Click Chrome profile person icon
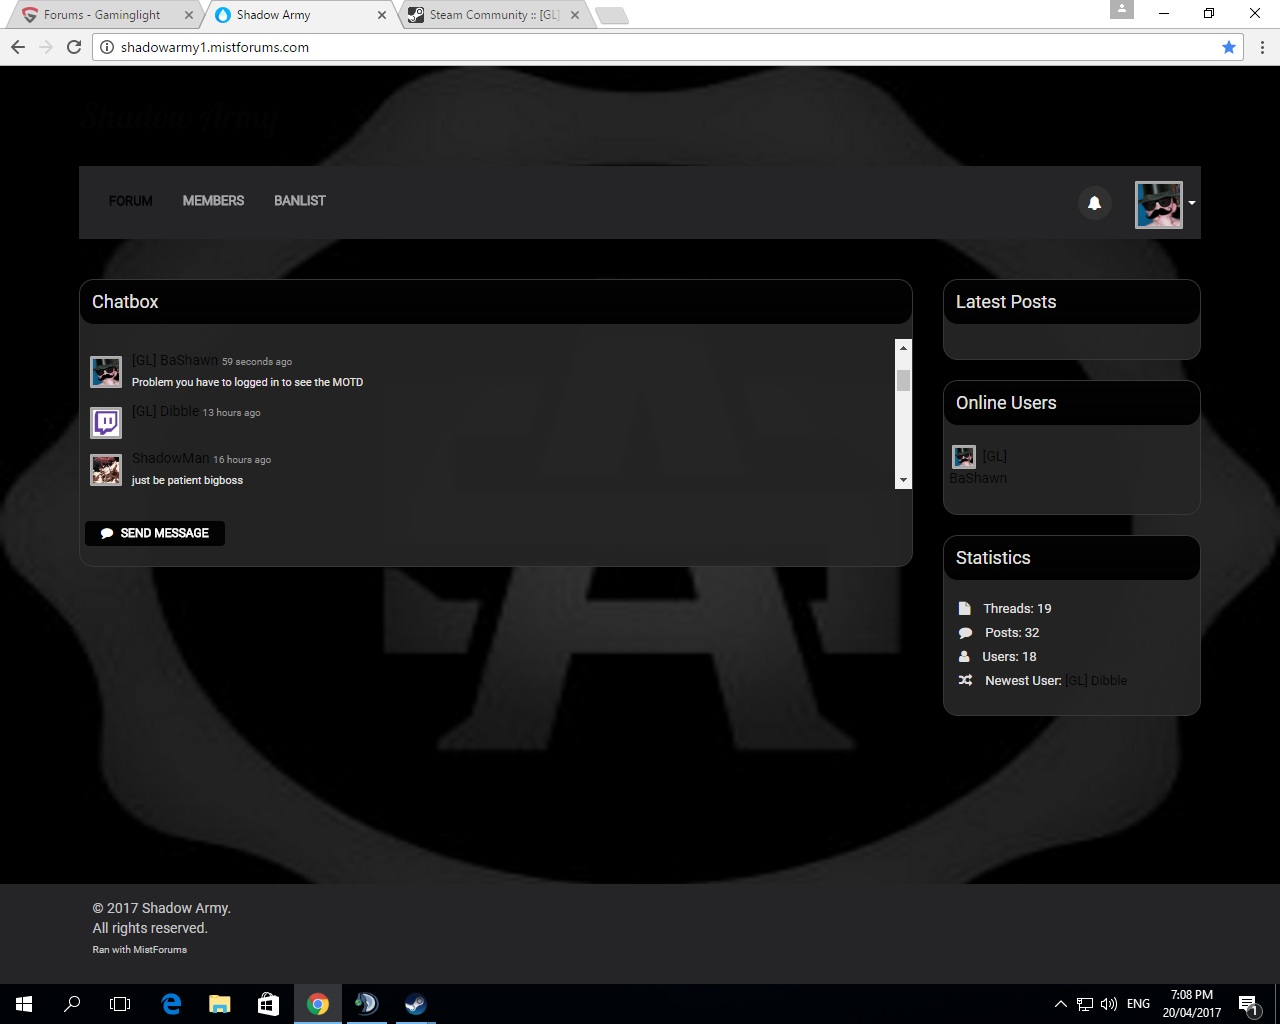Image resolution: width=1280 pixels, height=1024 pixels. (1122, 9)
